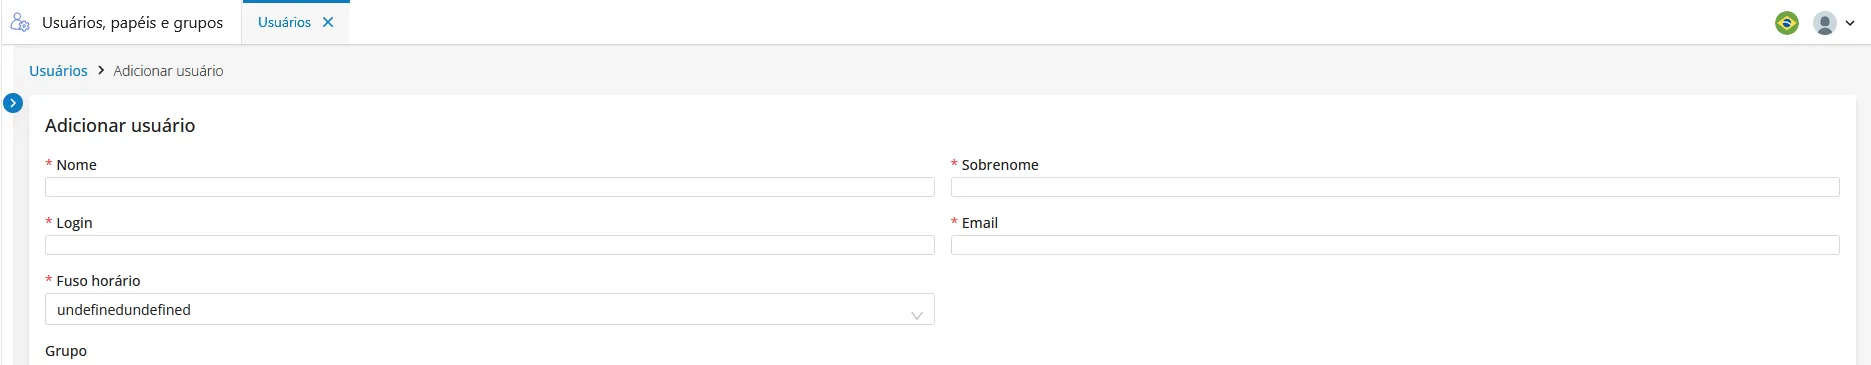Viewport: 1871px width, 365px height.
Task: Focus the Nome input field
Action: click(x=490, y=187)
